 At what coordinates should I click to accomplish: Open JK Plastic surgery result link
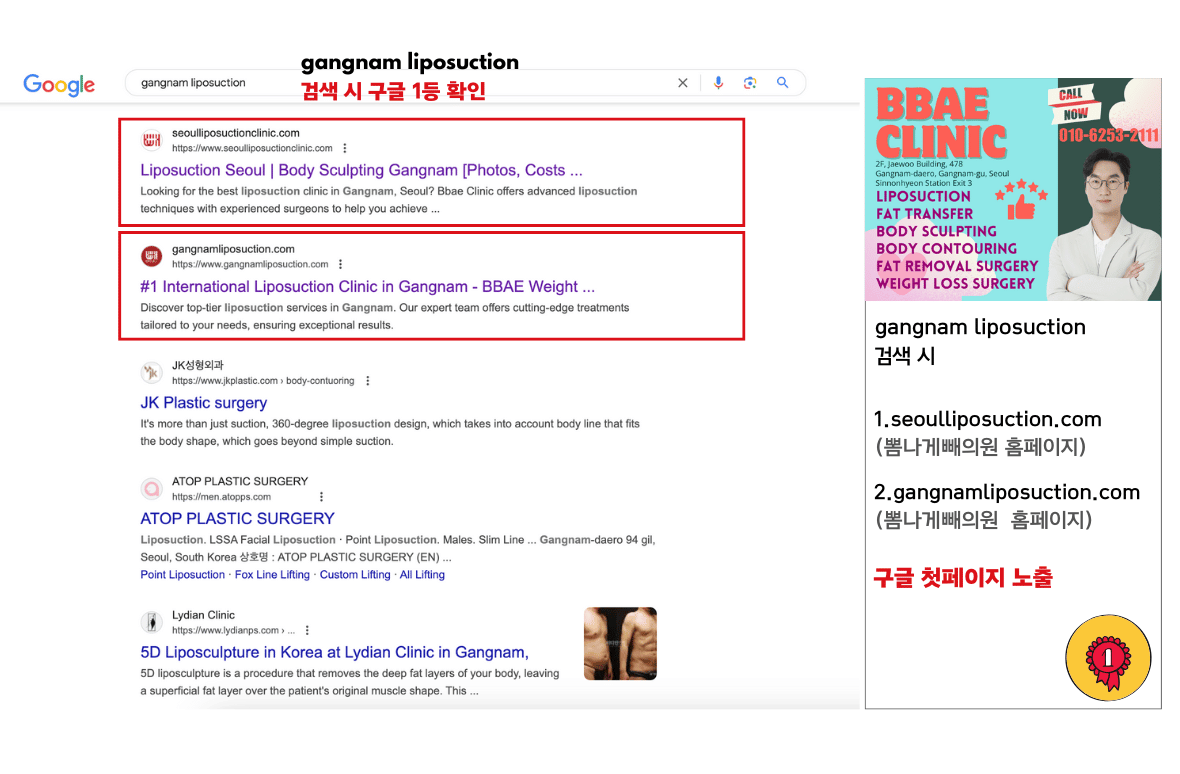(x=203, y=402)
